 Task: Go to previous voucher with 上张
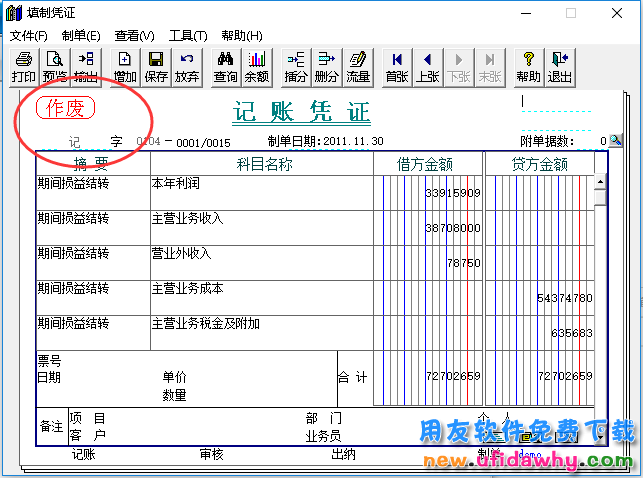coord(428,66)
